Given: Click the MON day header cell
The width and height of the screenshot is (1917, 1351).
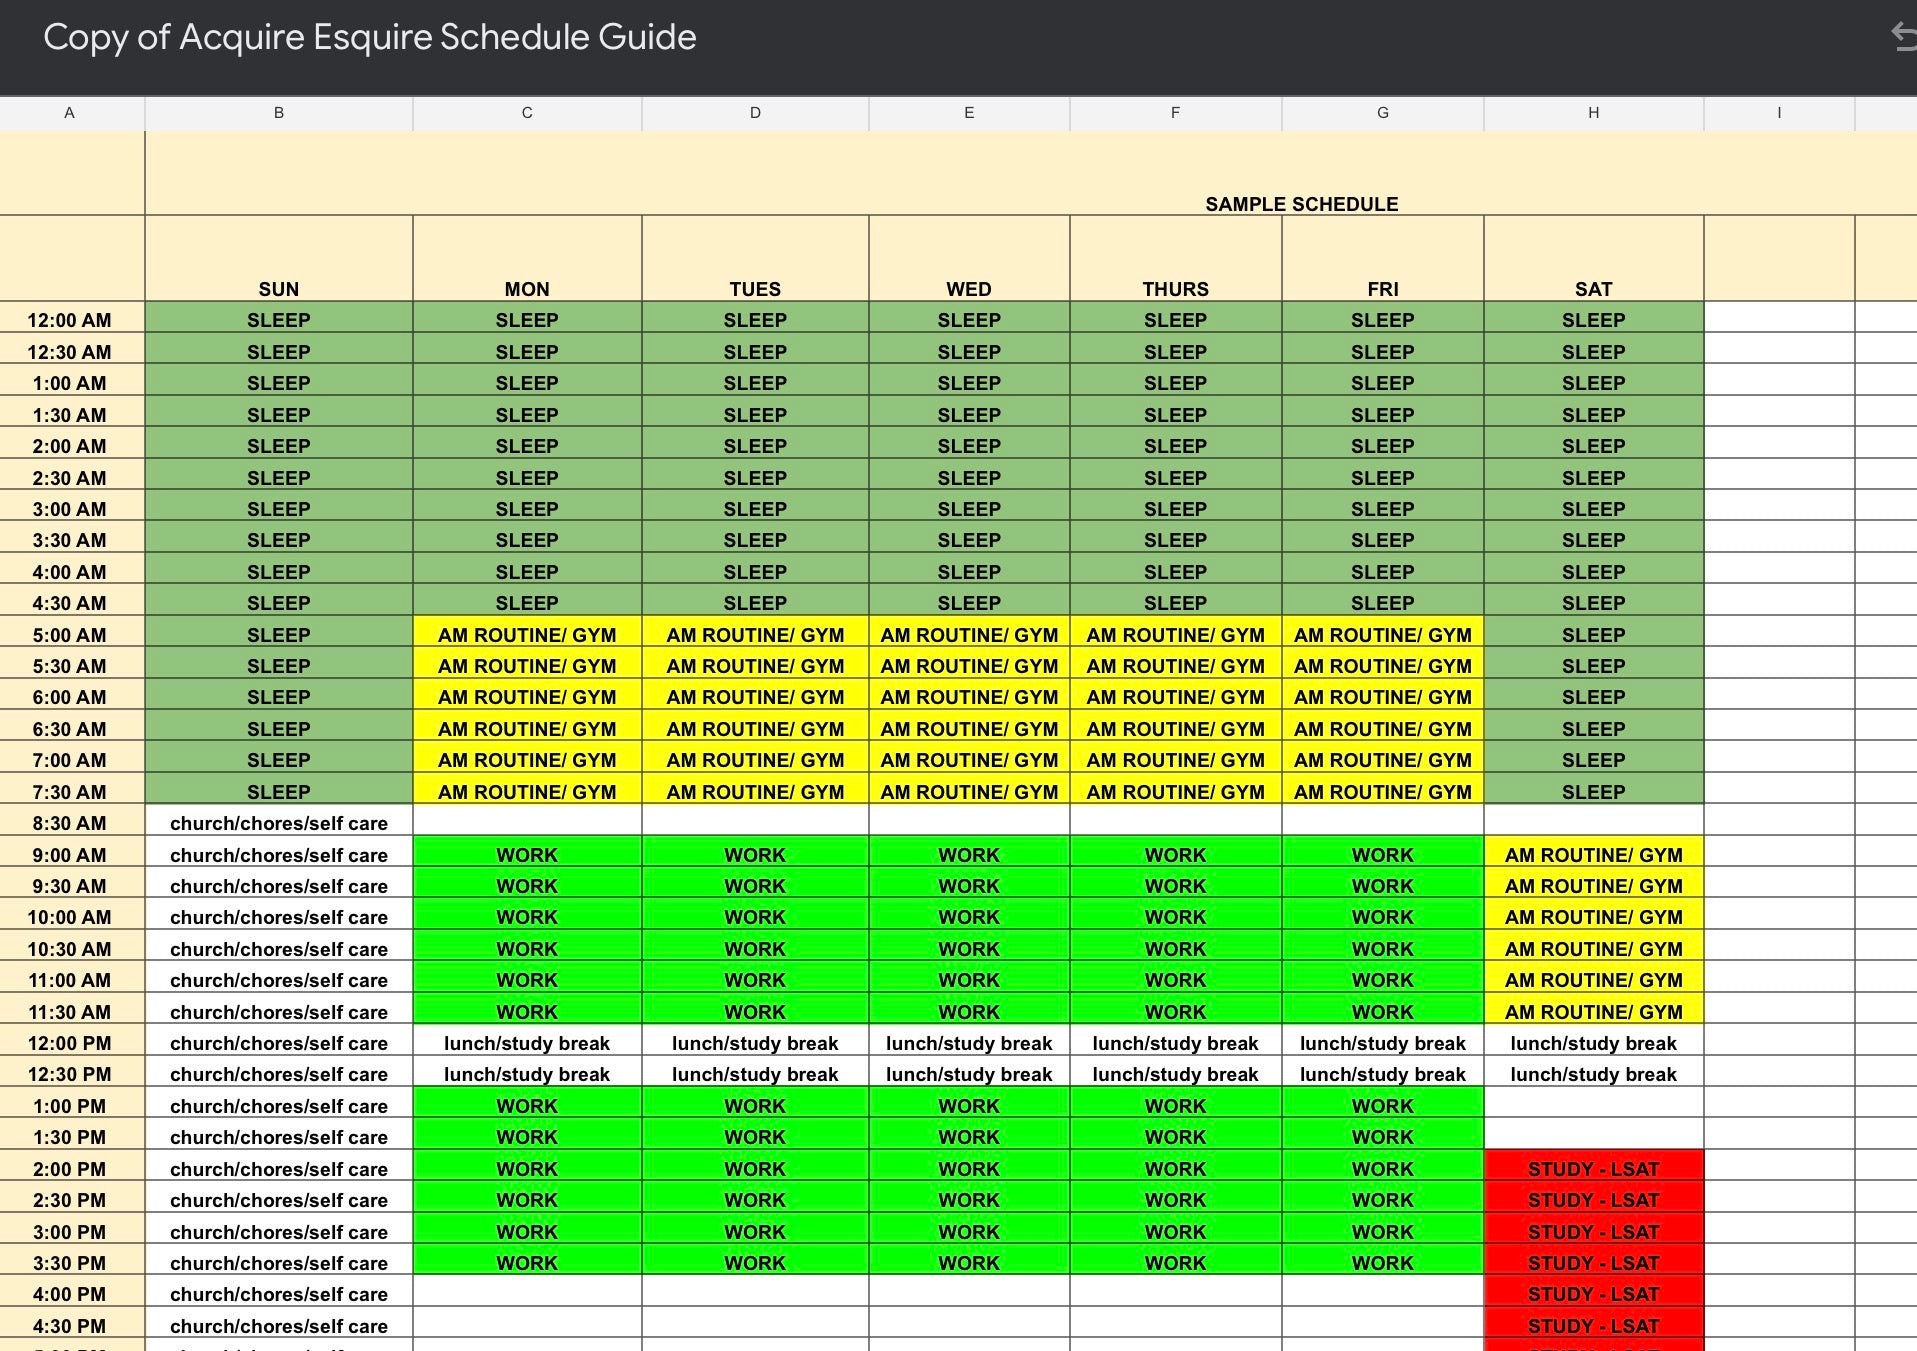Looking at the screenshot, I should pos(527,259).
